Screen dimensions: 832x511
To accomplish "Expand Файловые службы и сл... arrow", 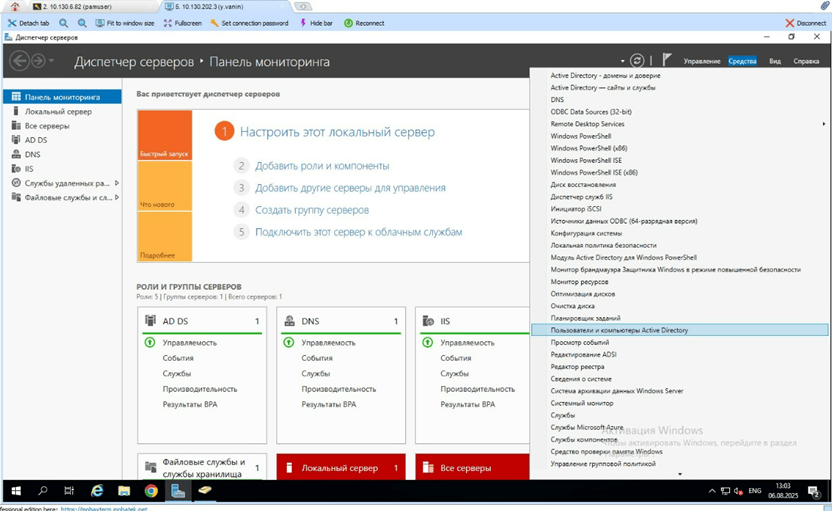I will click(117, 197).
